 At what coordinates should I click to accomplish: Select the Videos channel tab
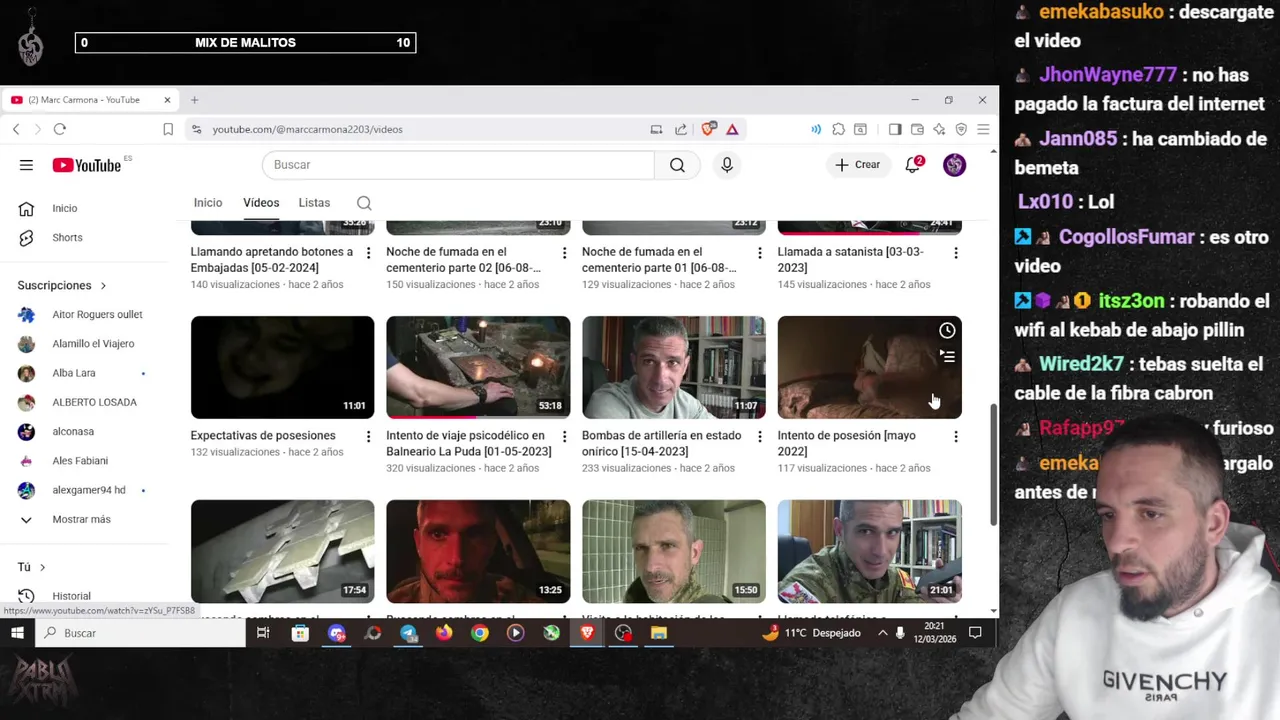(261, 203)
